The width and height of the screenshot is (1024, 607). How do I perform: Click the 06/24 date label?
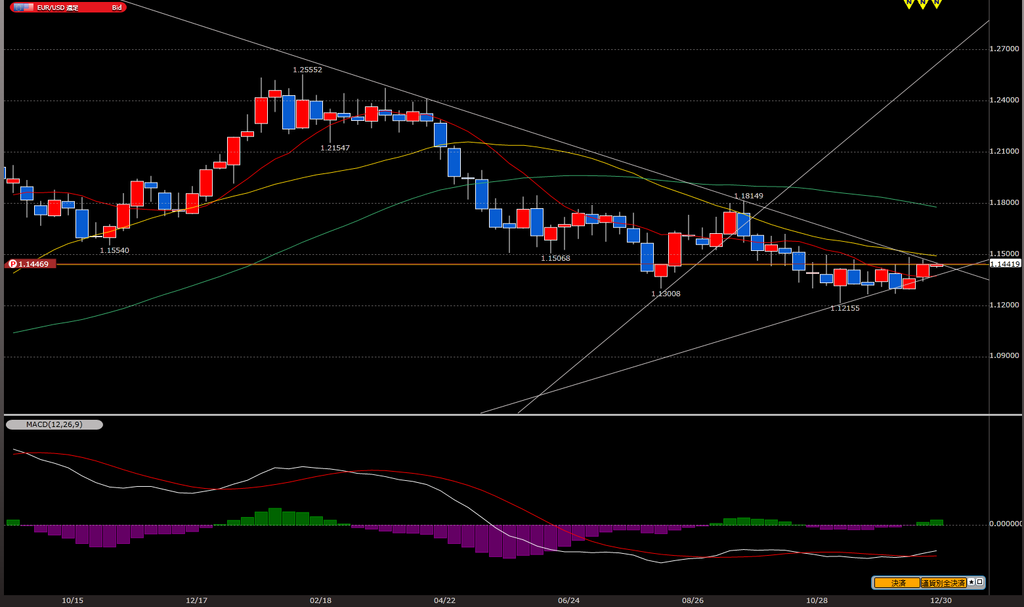569,600
